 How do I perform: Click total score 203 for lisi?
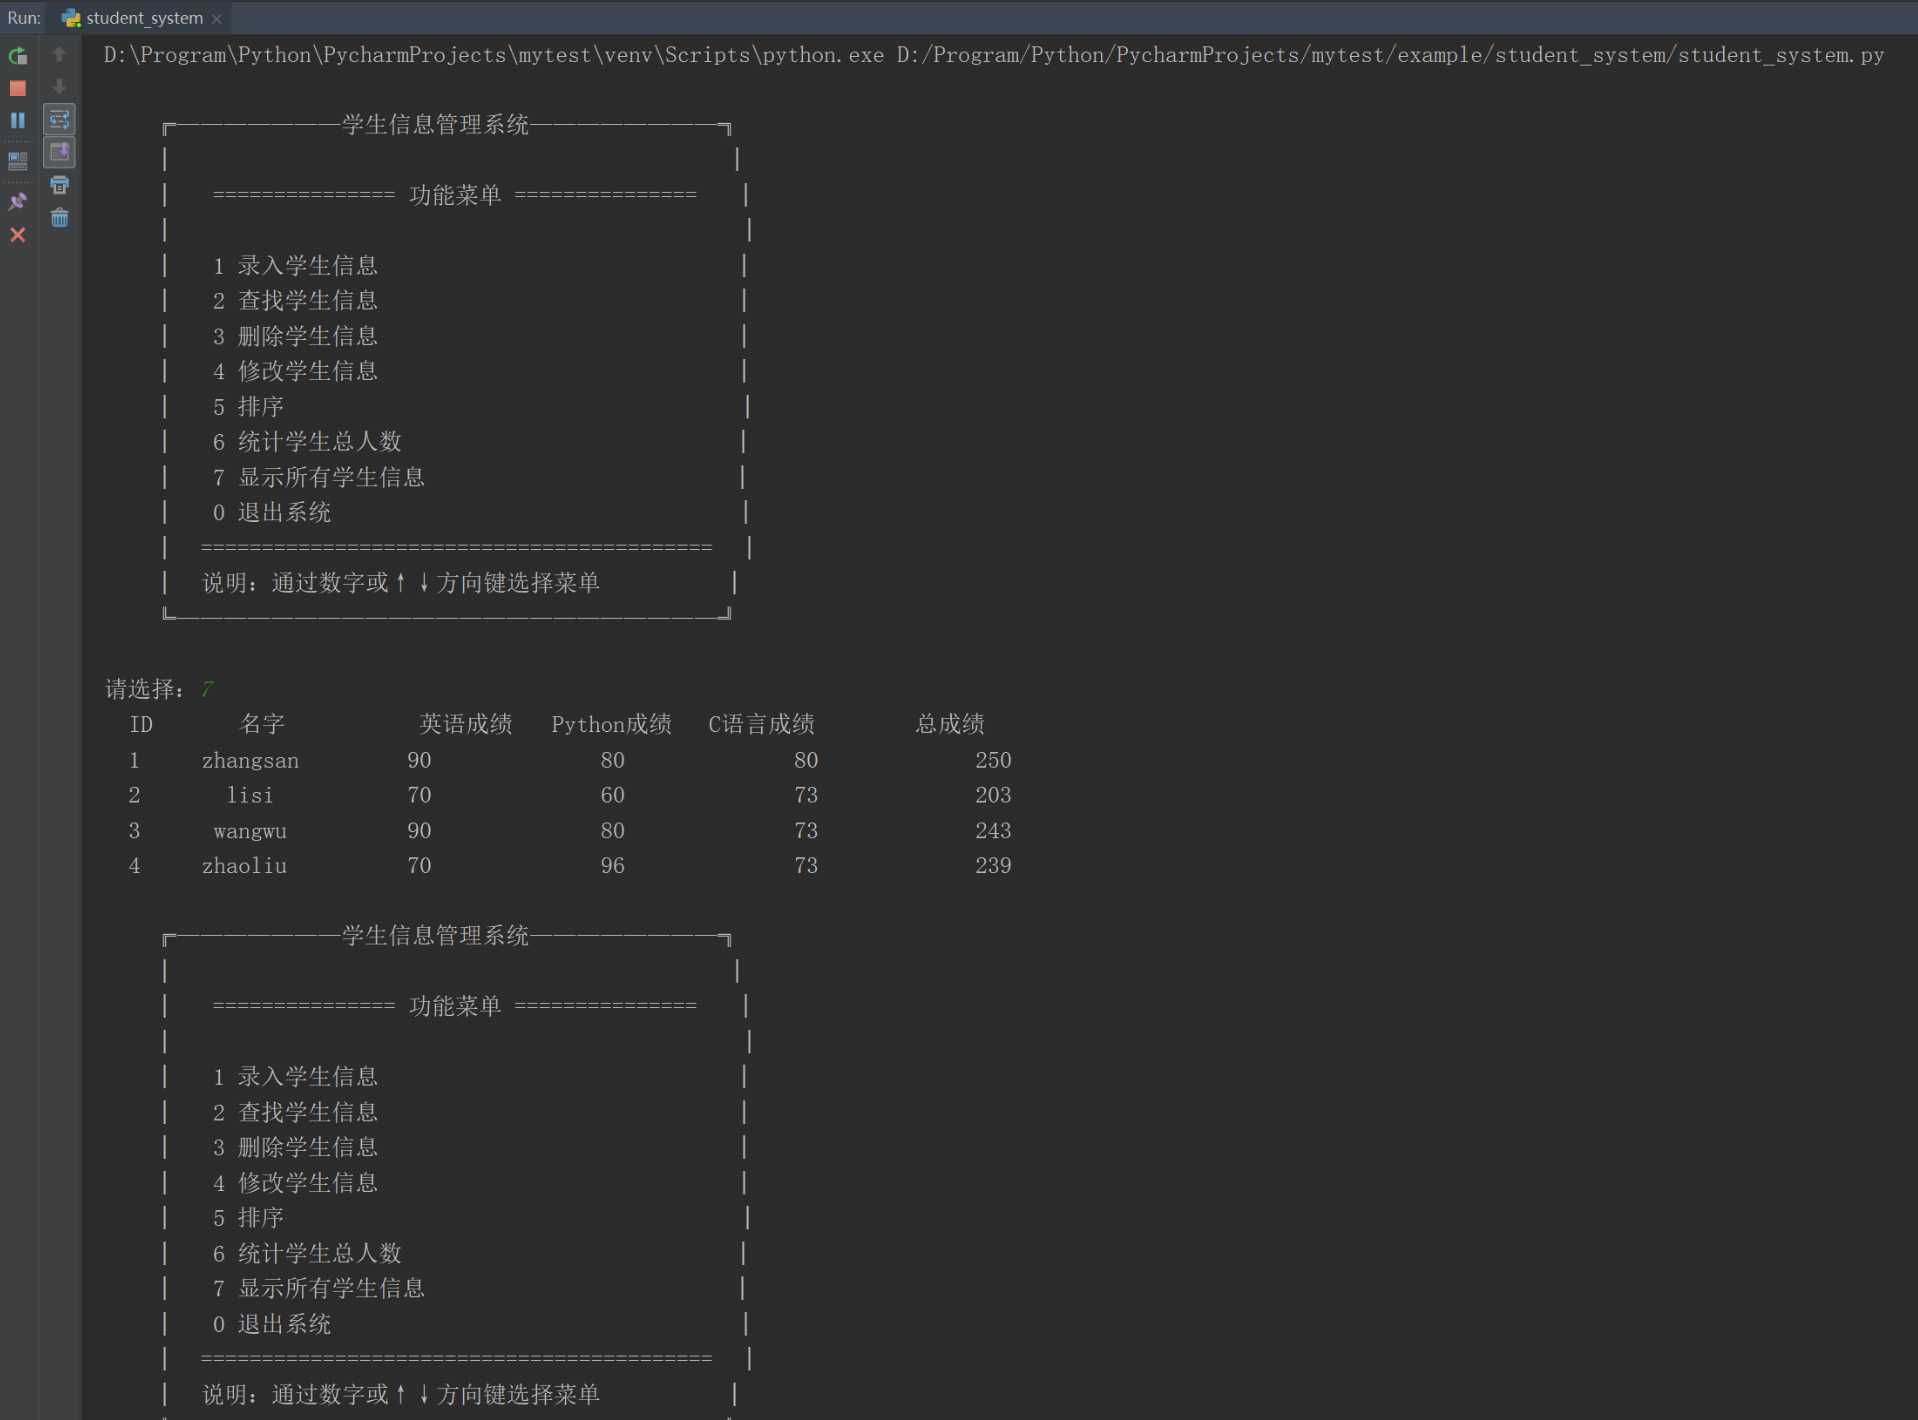[993, 795]
